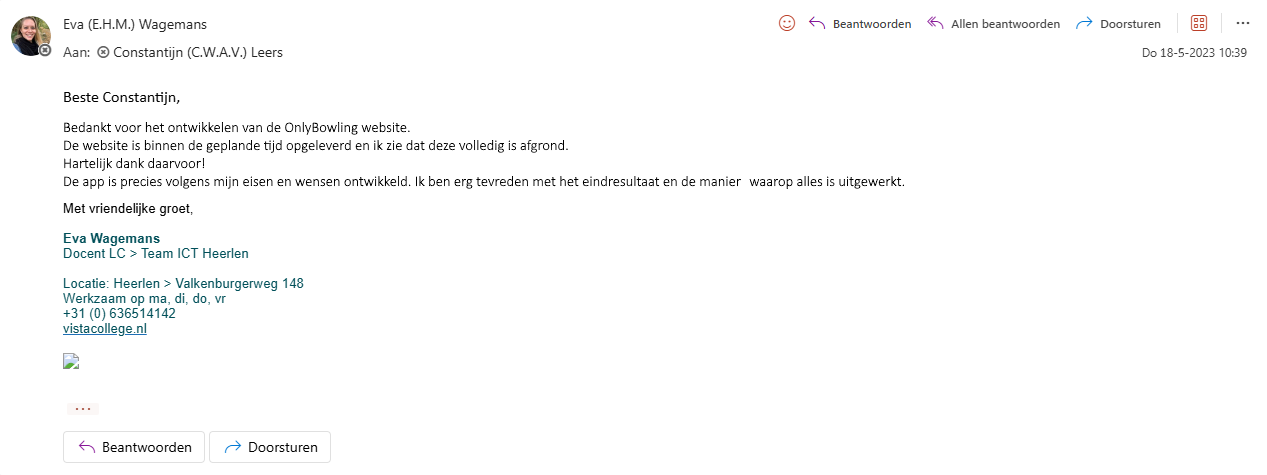Click the date Do 18-5-2023 10:39
Screen dimensions: 1267x475
[x=1194, y=53]
